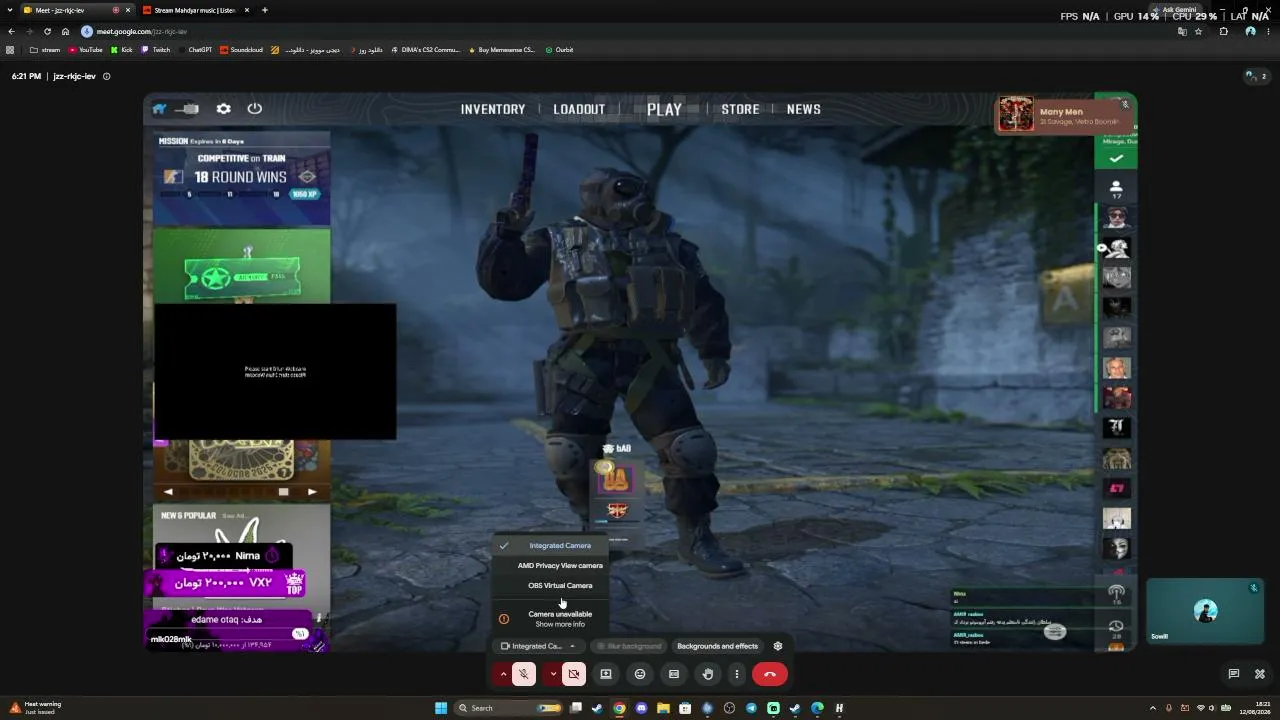
Task: Start presenting your screen
Action: 606,674
